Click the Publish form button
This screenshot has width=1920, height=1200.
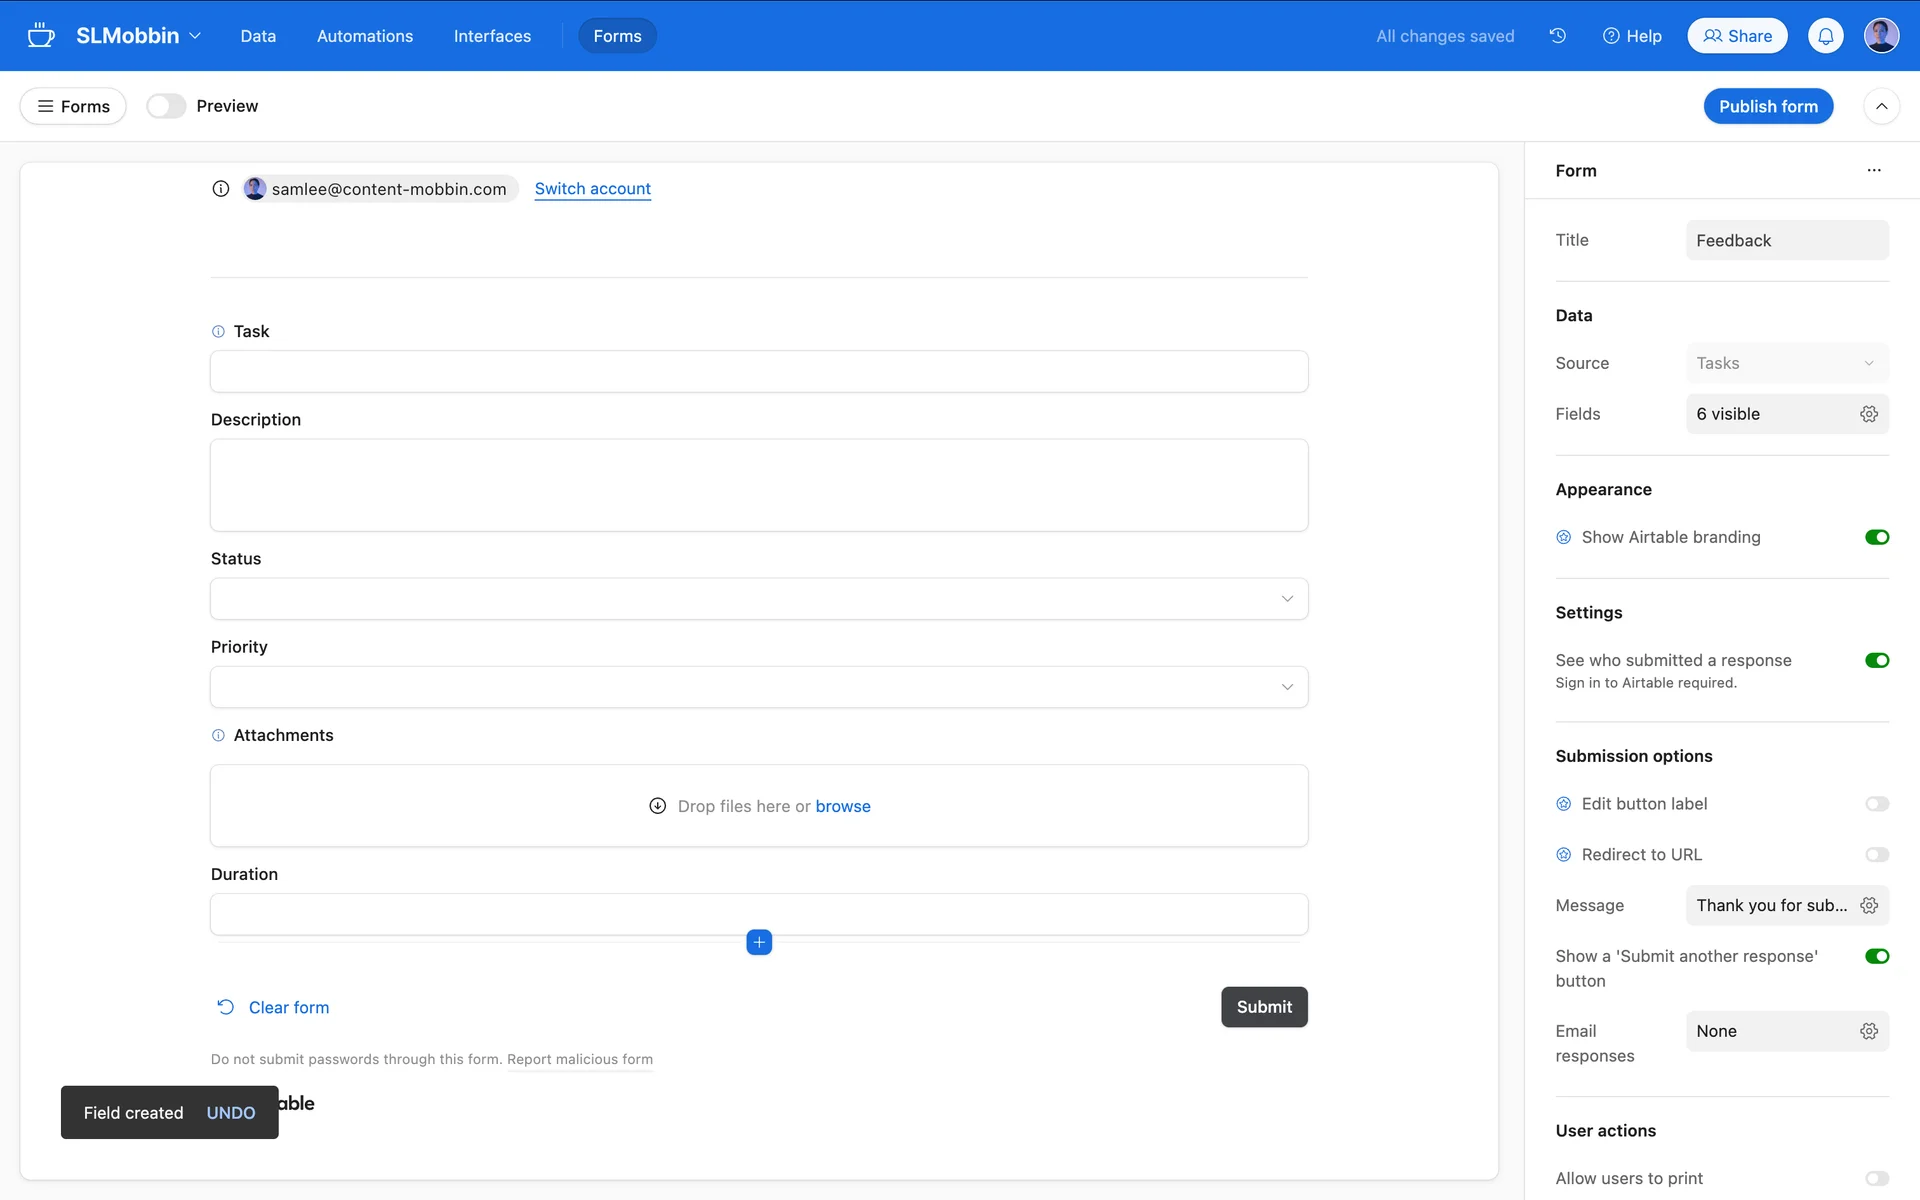1767,106
